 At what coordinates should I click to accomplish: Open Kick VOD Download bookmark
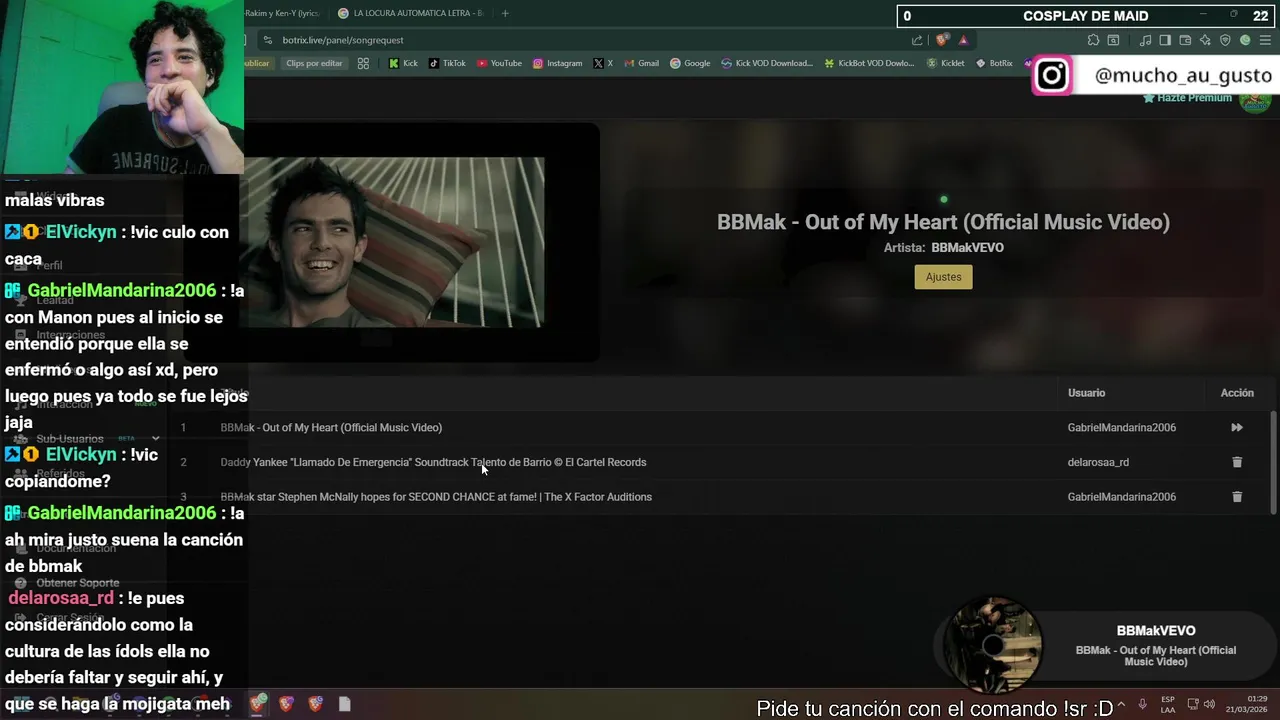pos(767,63)
